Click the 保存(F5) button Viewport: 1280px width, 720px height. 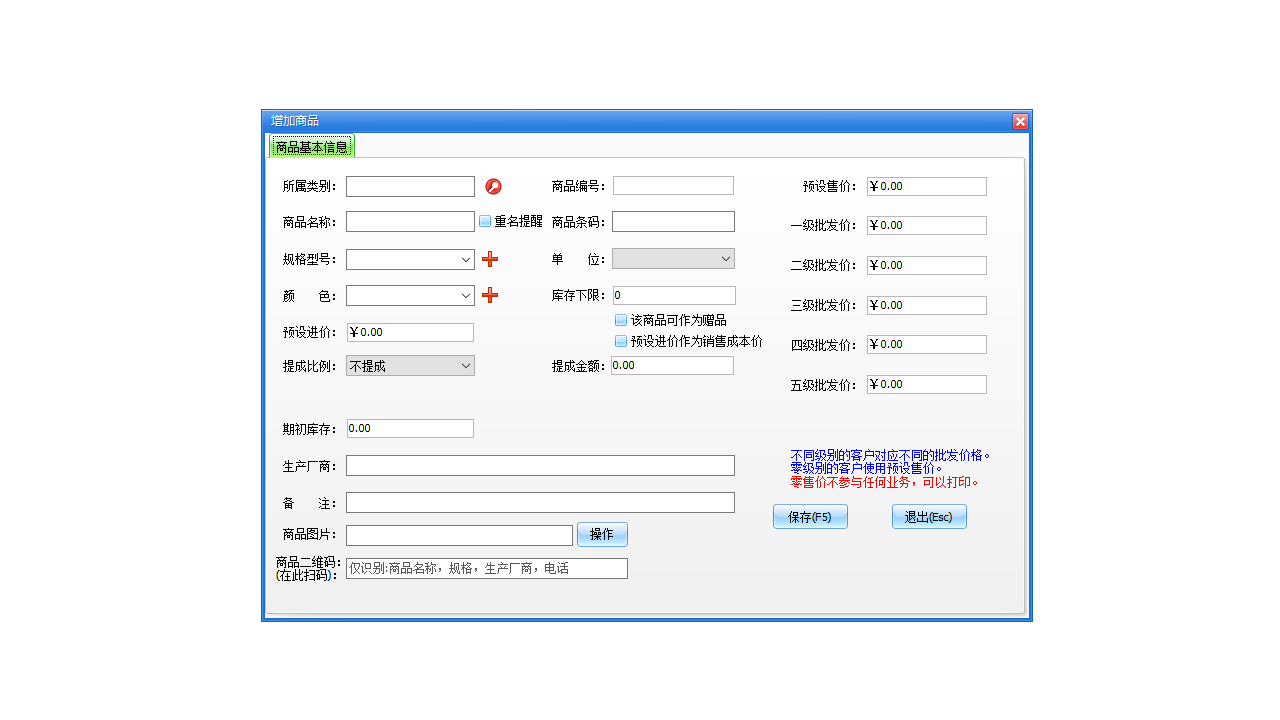(x=810, y=516)
